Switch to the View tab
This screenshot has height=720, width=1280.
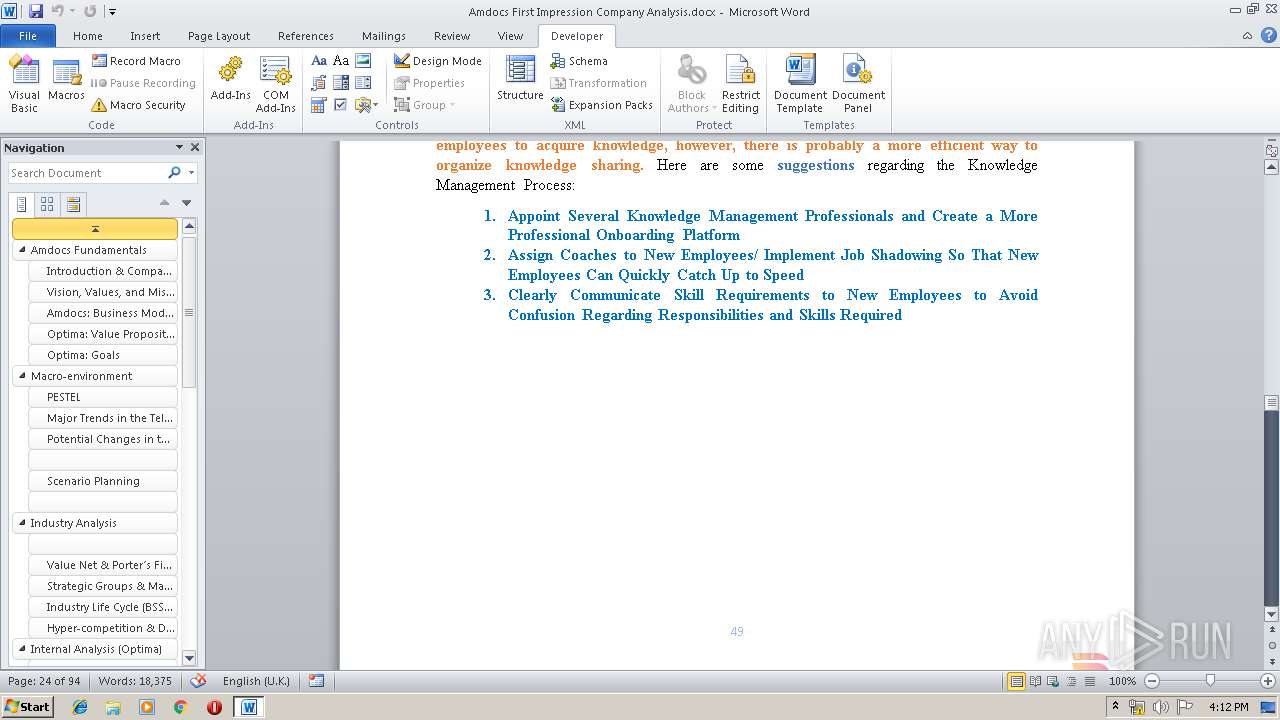pos(510,36)
